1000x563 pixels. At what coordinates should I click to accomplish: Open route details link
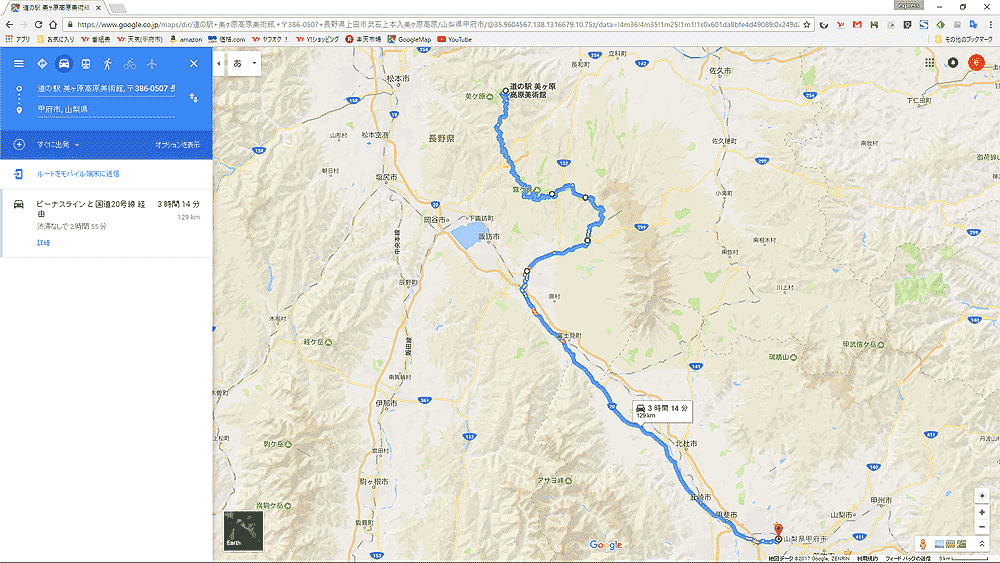(x=43, y=243)
